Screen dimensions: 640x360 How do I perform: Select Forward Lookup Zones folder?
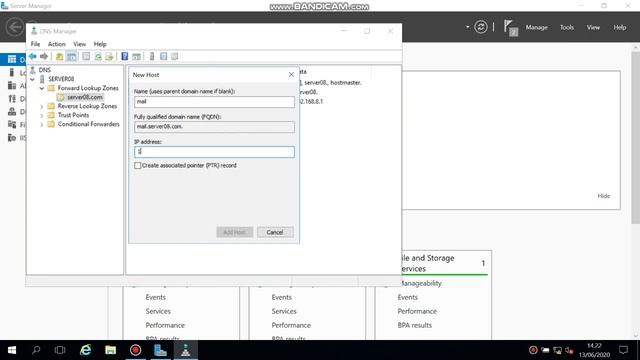point(88,88)
